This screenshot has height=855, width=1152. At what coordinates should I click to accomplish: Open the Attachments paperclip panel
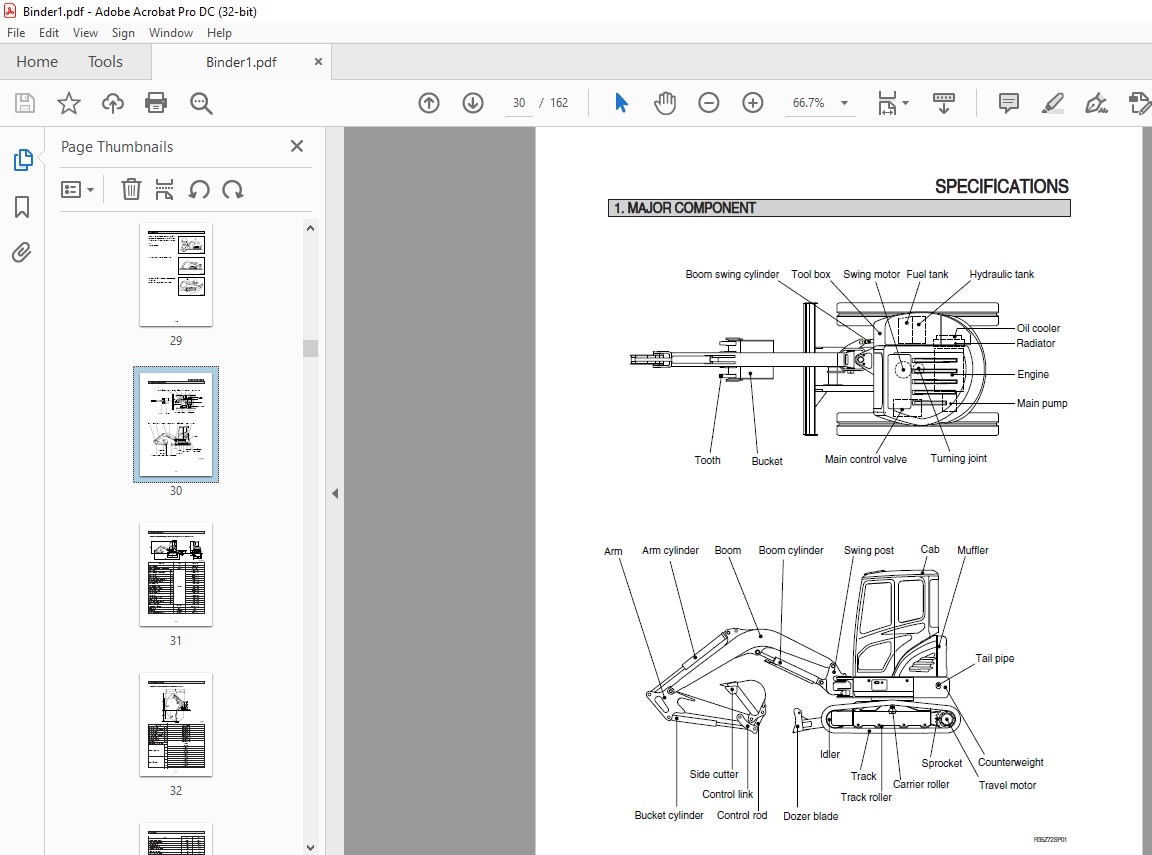(x=22, y=253)
